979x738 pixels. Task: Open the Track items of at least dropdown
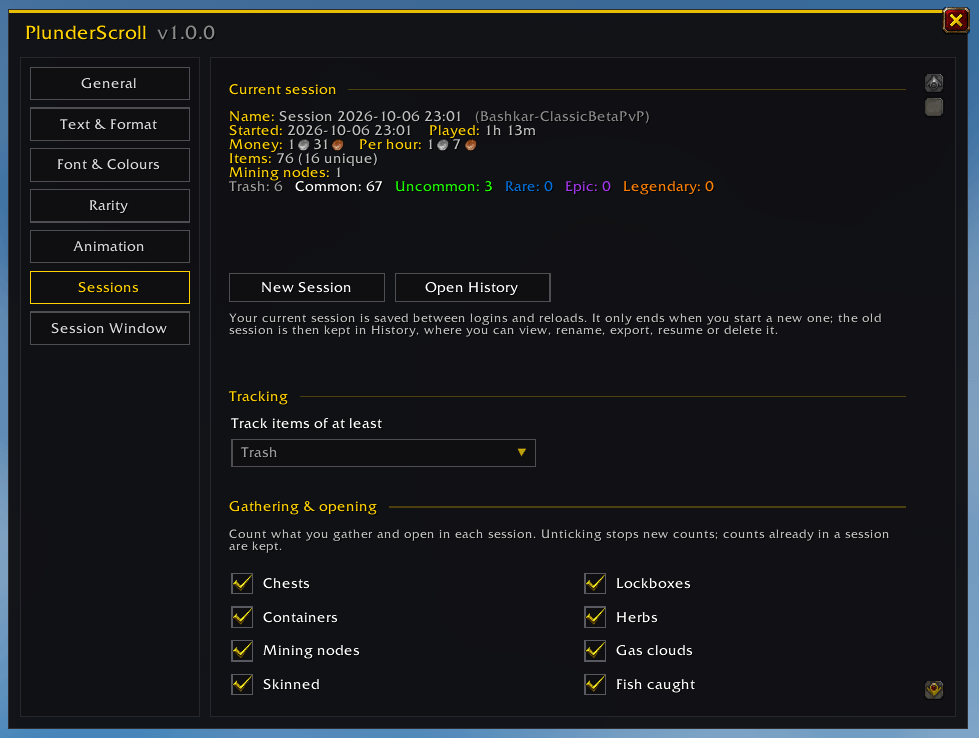pos(383,453)
